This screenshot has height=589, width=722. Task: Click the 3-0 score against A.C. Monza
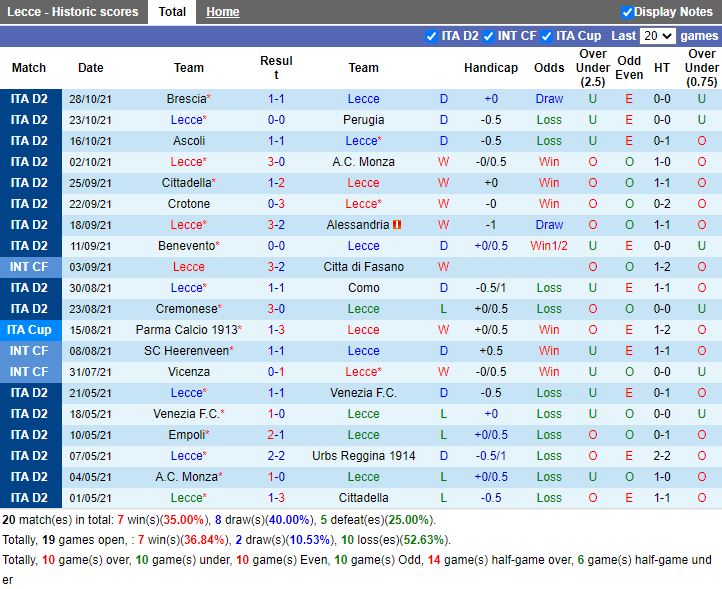pyautogui.click(x=276, y=162)
